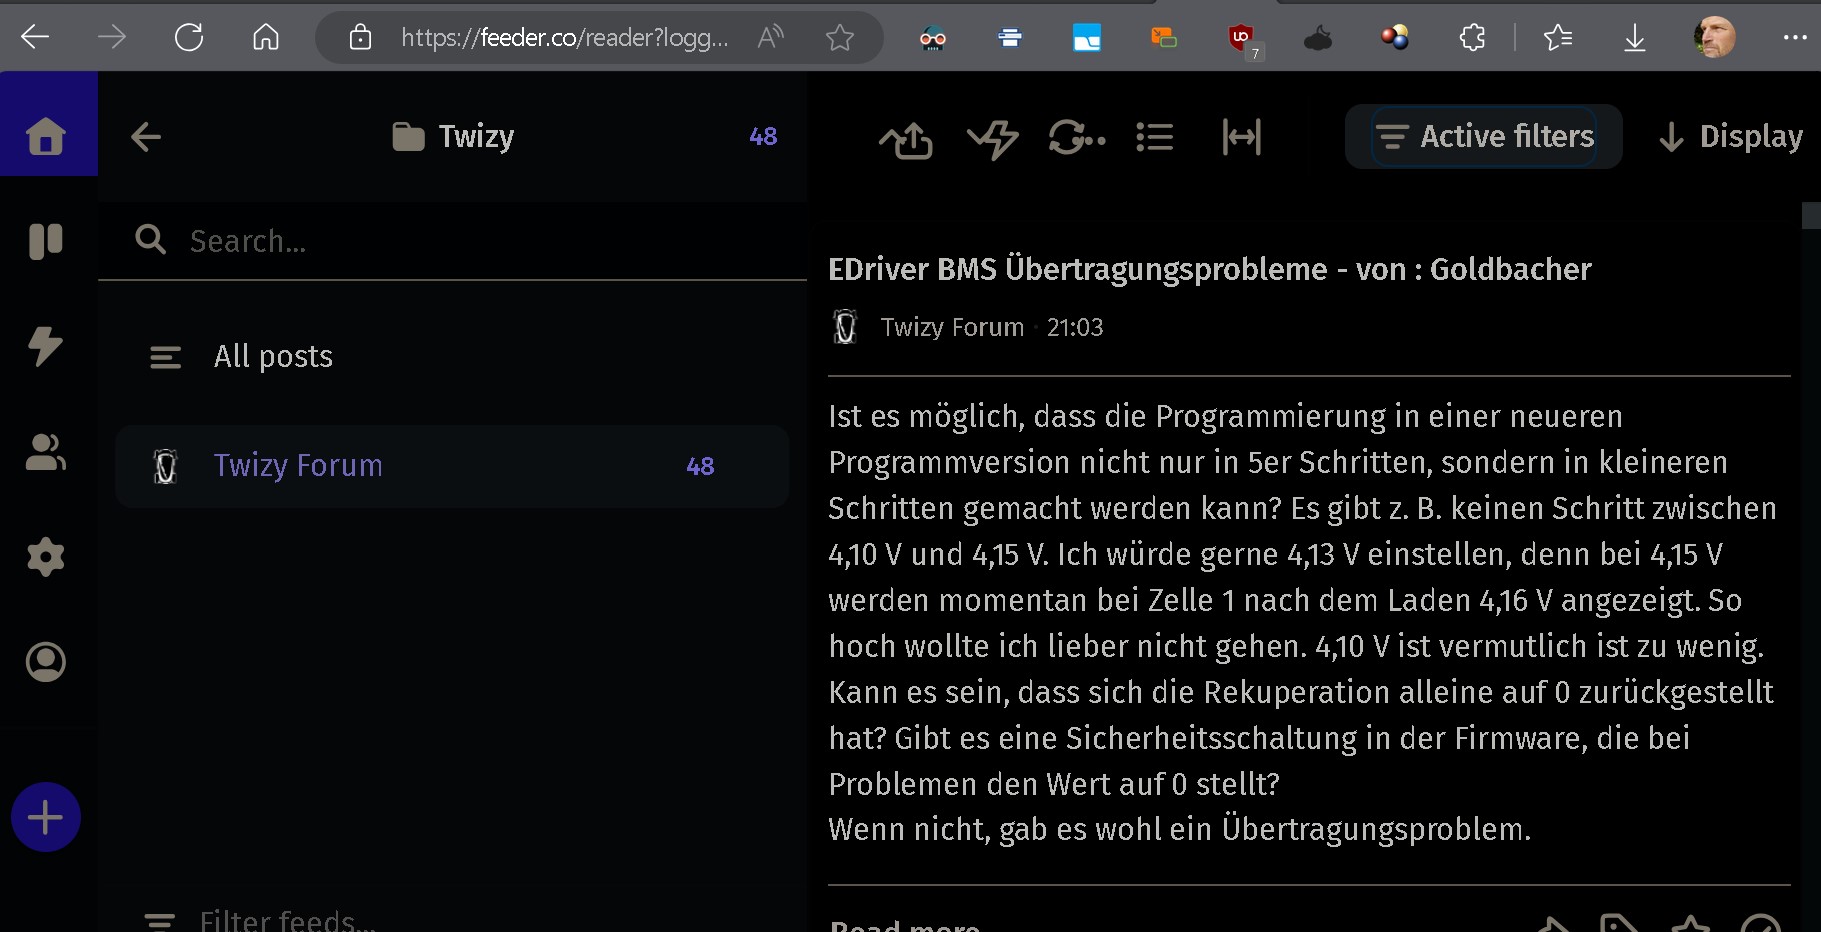Open the Feeder home icon
Screen dimensions: 1821x932
[x=46, y=136]
